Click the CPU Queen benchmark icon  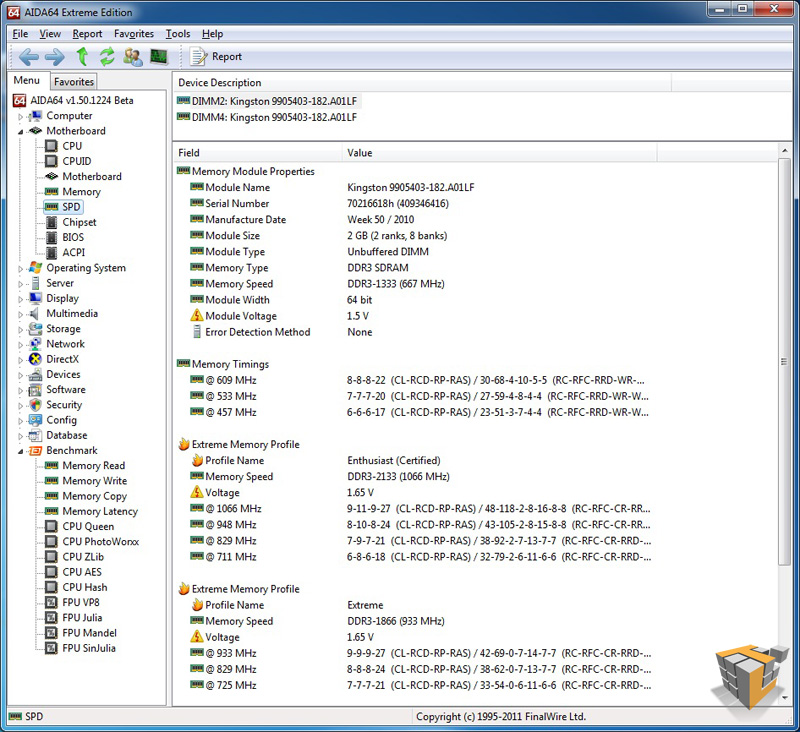[51, 526]
